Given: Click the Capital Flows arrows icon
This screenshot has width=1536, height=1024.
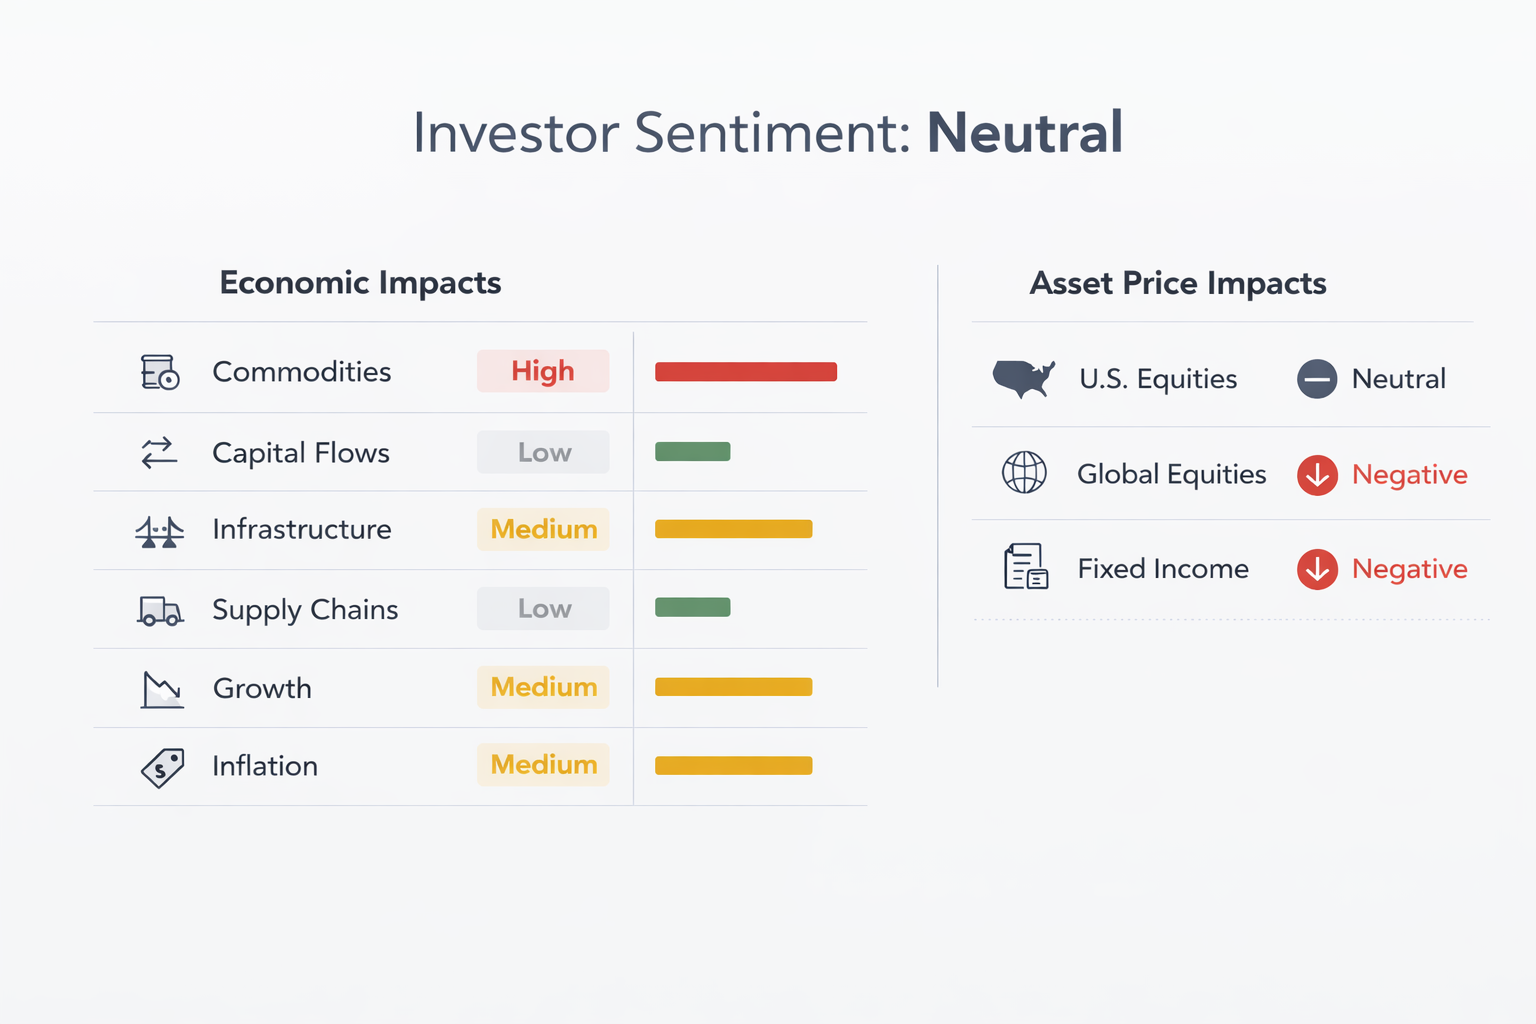Looking at the screenshot, I should [159, 453].
